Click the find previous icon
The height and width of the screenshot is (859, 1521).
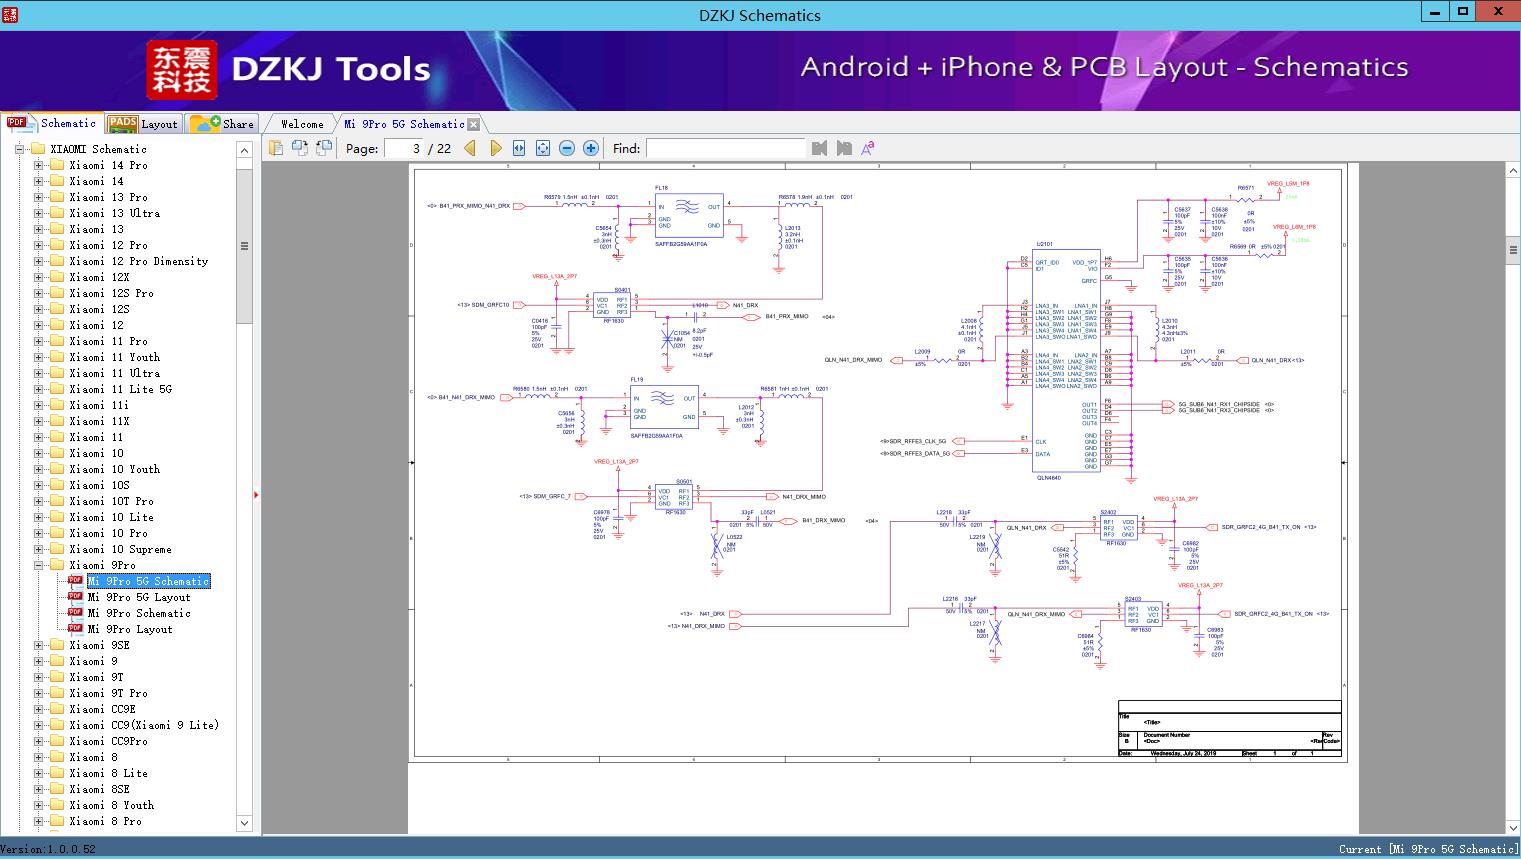(x=820, y=148)
